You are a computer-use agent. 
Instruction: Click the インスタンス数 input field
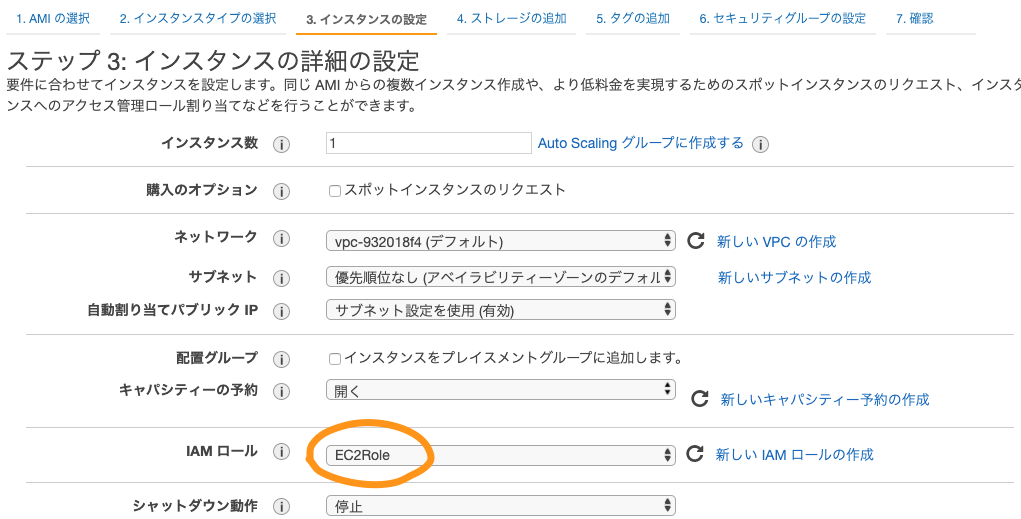(428, 143)
